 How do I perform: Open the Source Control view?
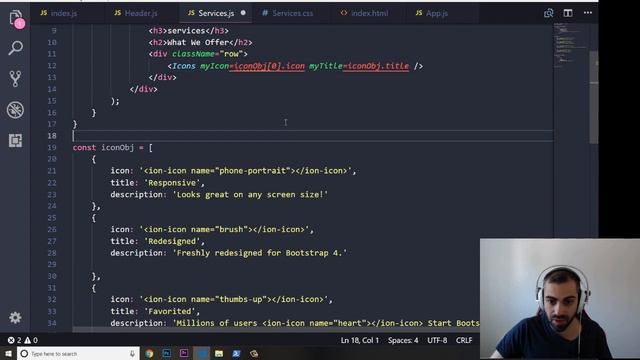click(16, 79)
